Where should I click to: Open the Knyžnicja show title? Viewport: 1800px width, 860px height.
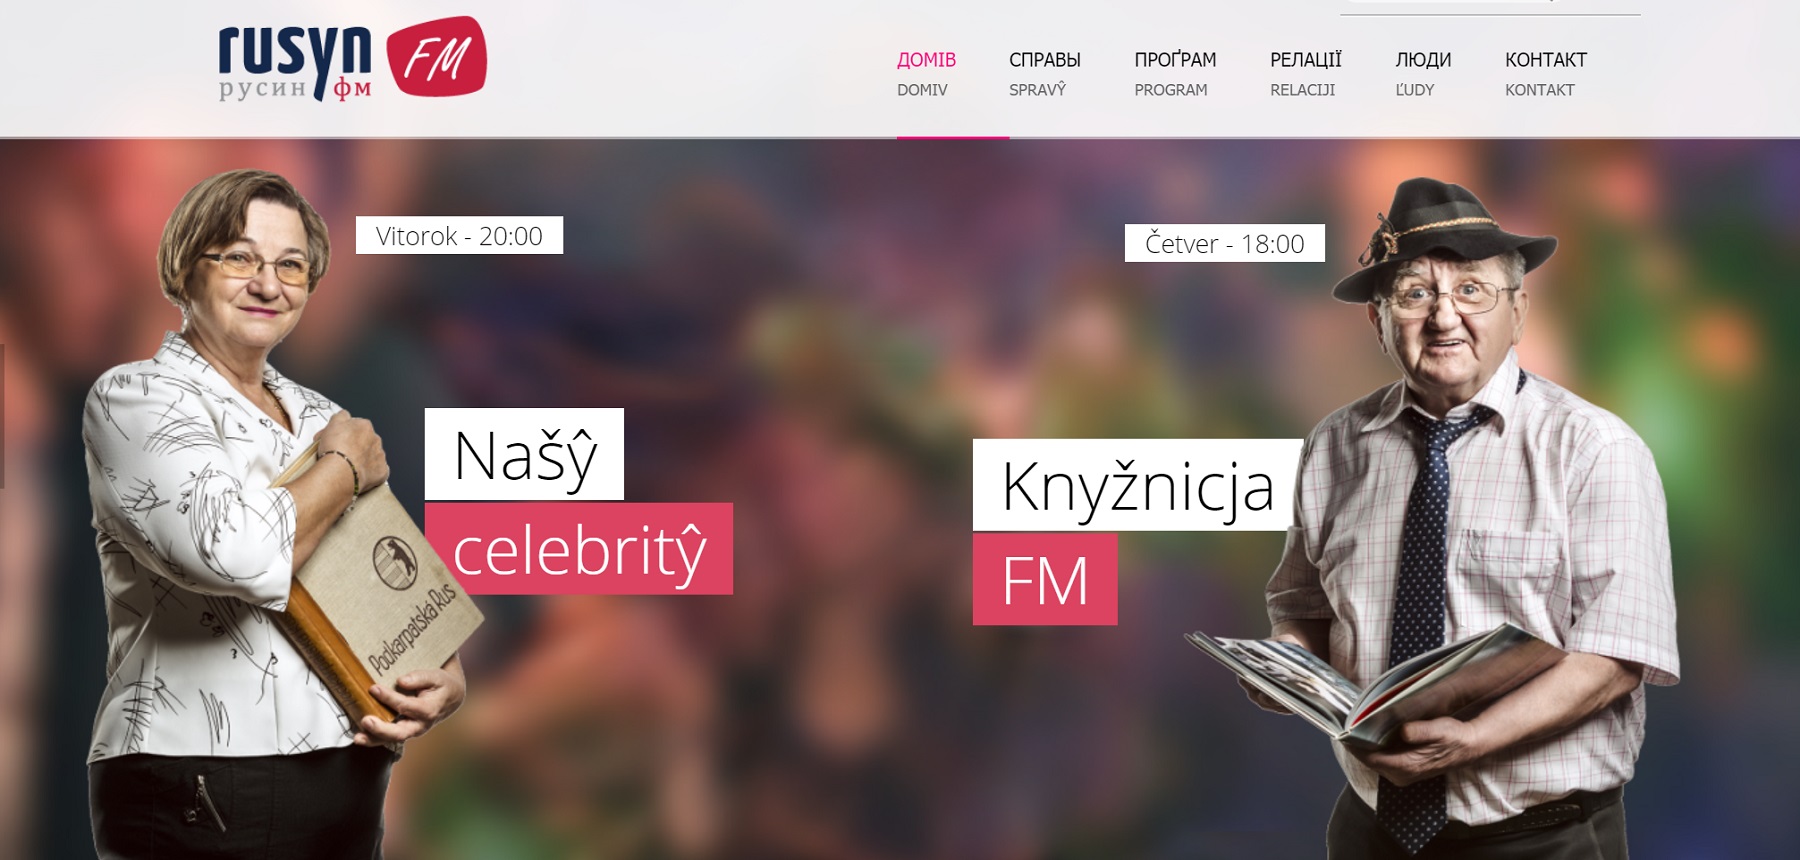(1138, 485)
